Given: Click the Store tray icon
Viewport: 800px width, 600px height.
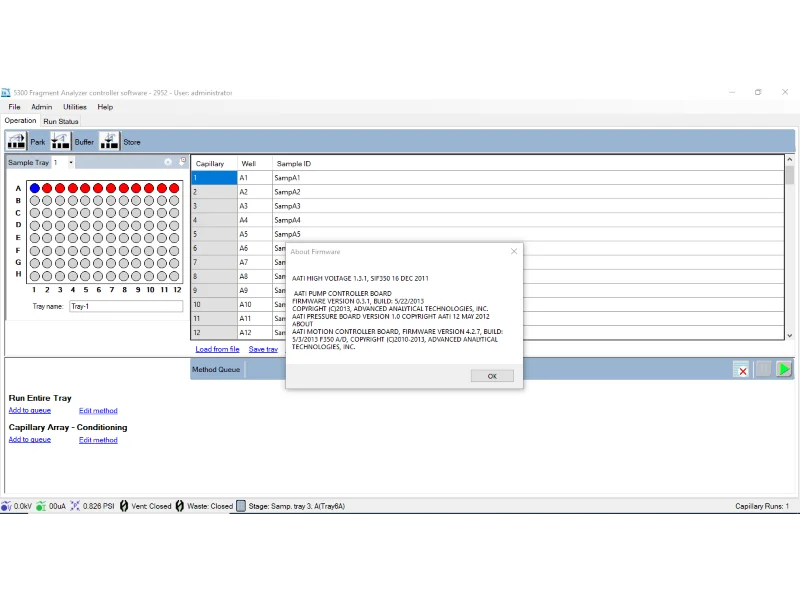Looking at the screenshot, I should point(109,142).
